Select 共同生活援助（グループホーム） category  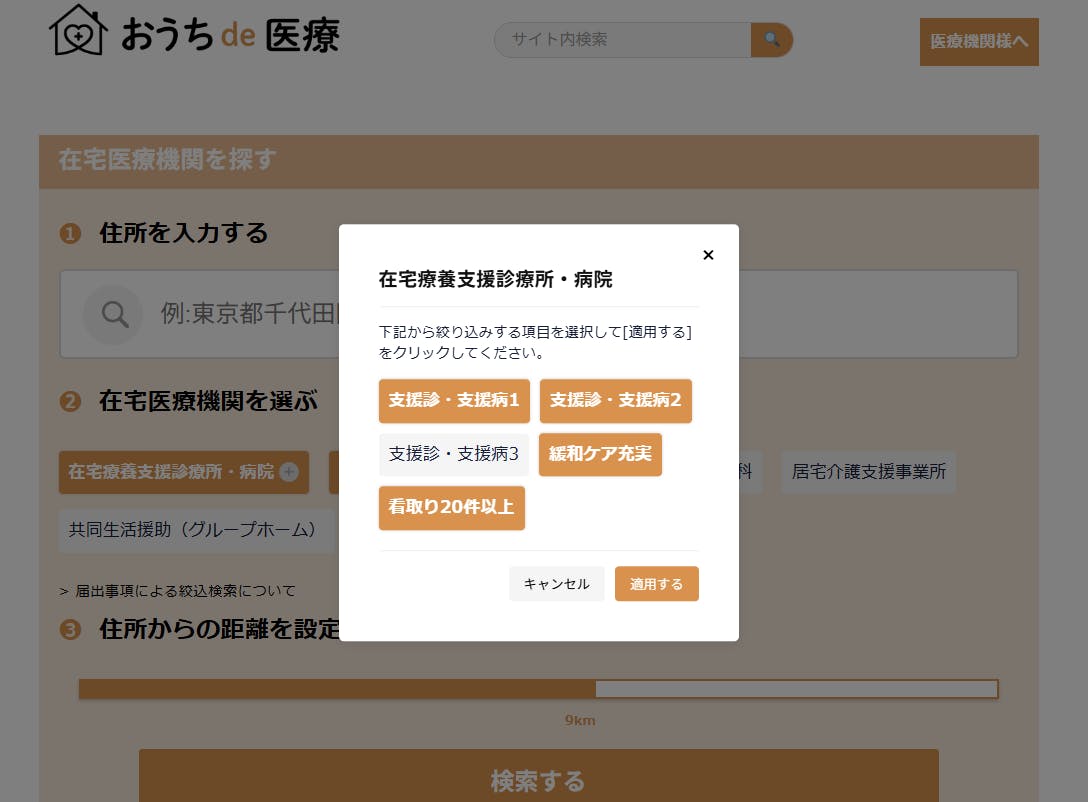pyautogui.click(x=193, y=530)
